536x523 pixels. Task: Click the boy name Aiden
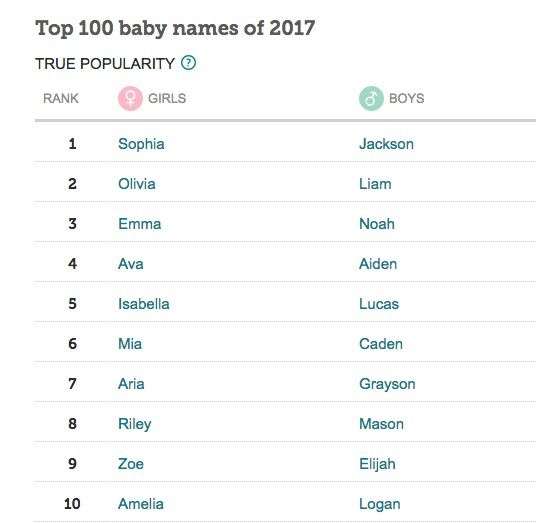(x=378, y=264)
